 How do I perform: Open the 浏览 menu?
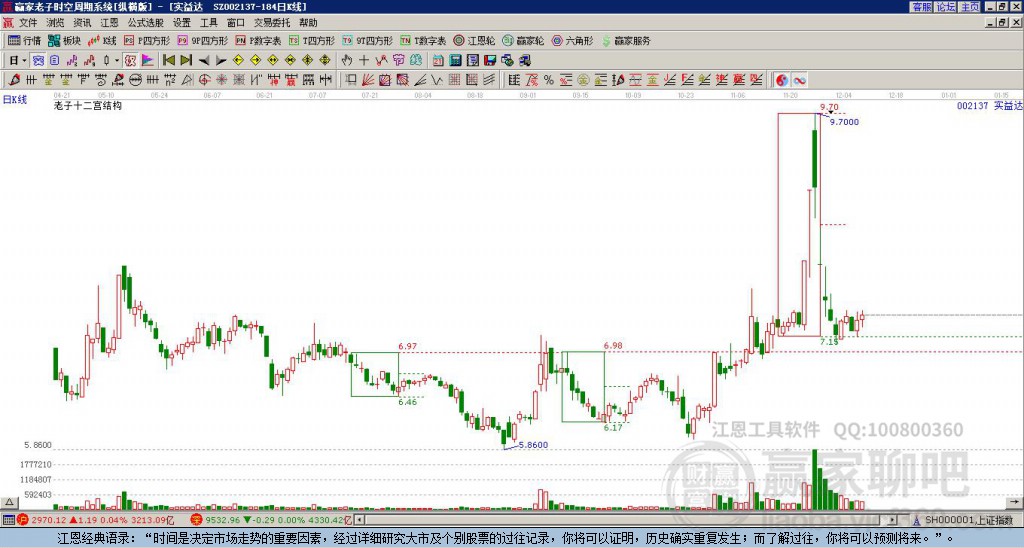pyautogui.click(x=55, y=23)
